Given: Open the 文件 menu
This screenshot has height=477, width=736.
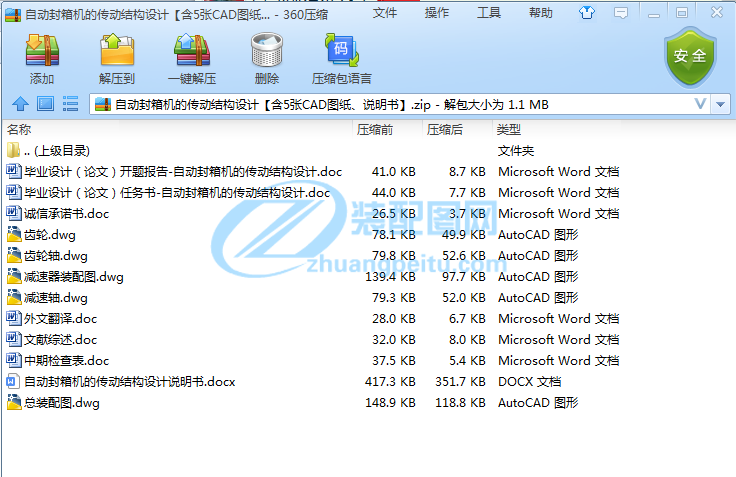Looking at the screenshot, I should pyautogui.click(x=385, y=13).
